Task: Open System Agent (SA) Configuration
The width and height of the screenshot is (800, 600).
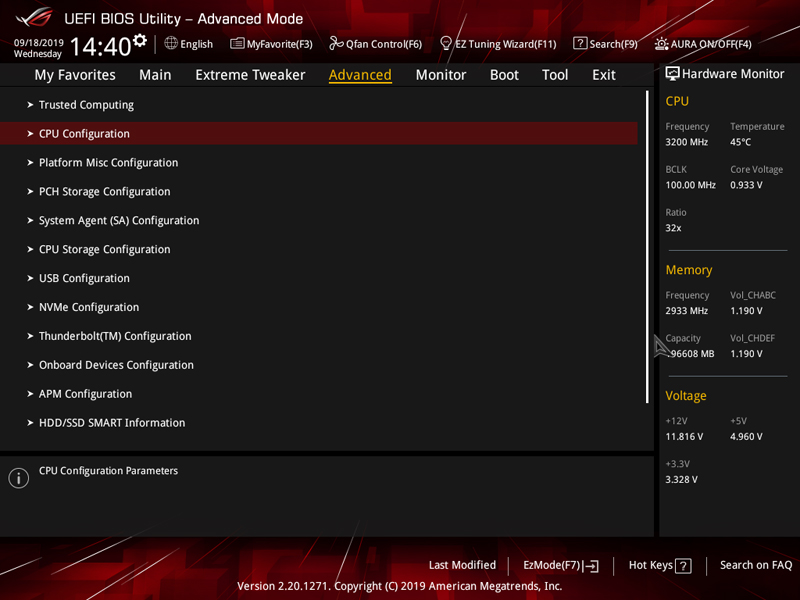Action: pyautogui.click(x=119, y=220)
